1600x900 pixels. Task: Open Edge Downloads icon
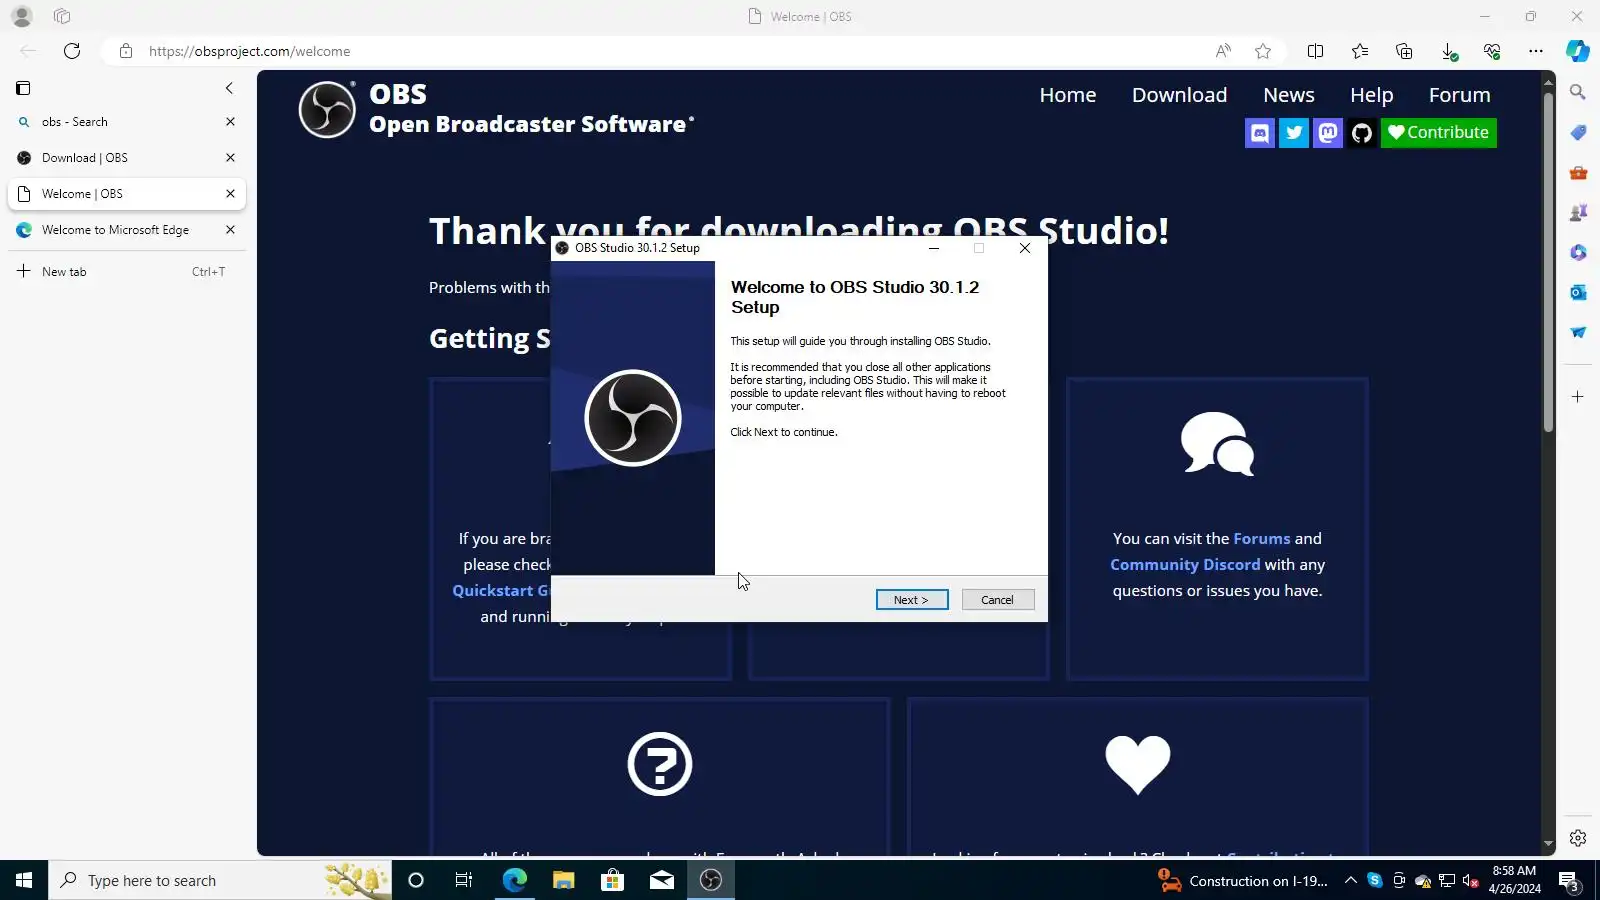tap(1448, 51)
